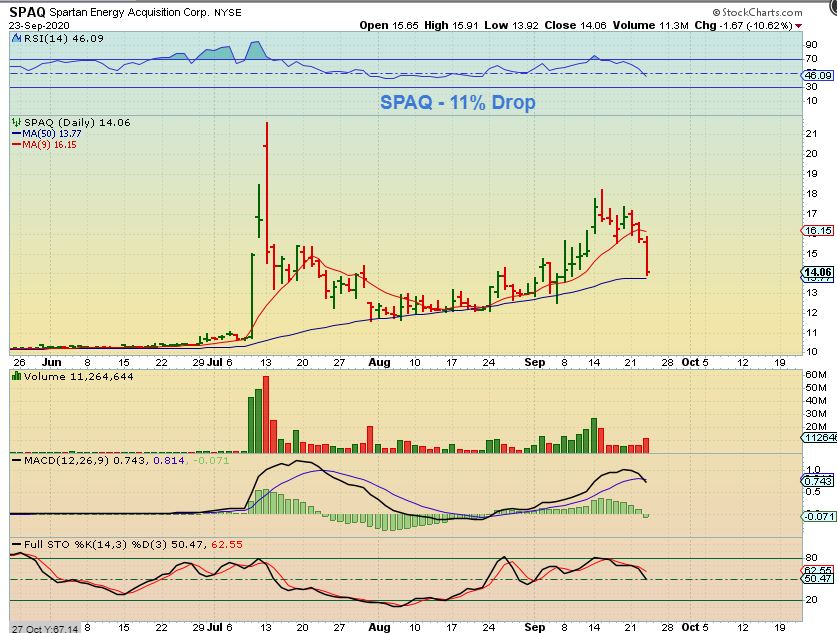The image size is (837, 633).
Task: Click the Close 14.06 header value
Action: (575, 25)
